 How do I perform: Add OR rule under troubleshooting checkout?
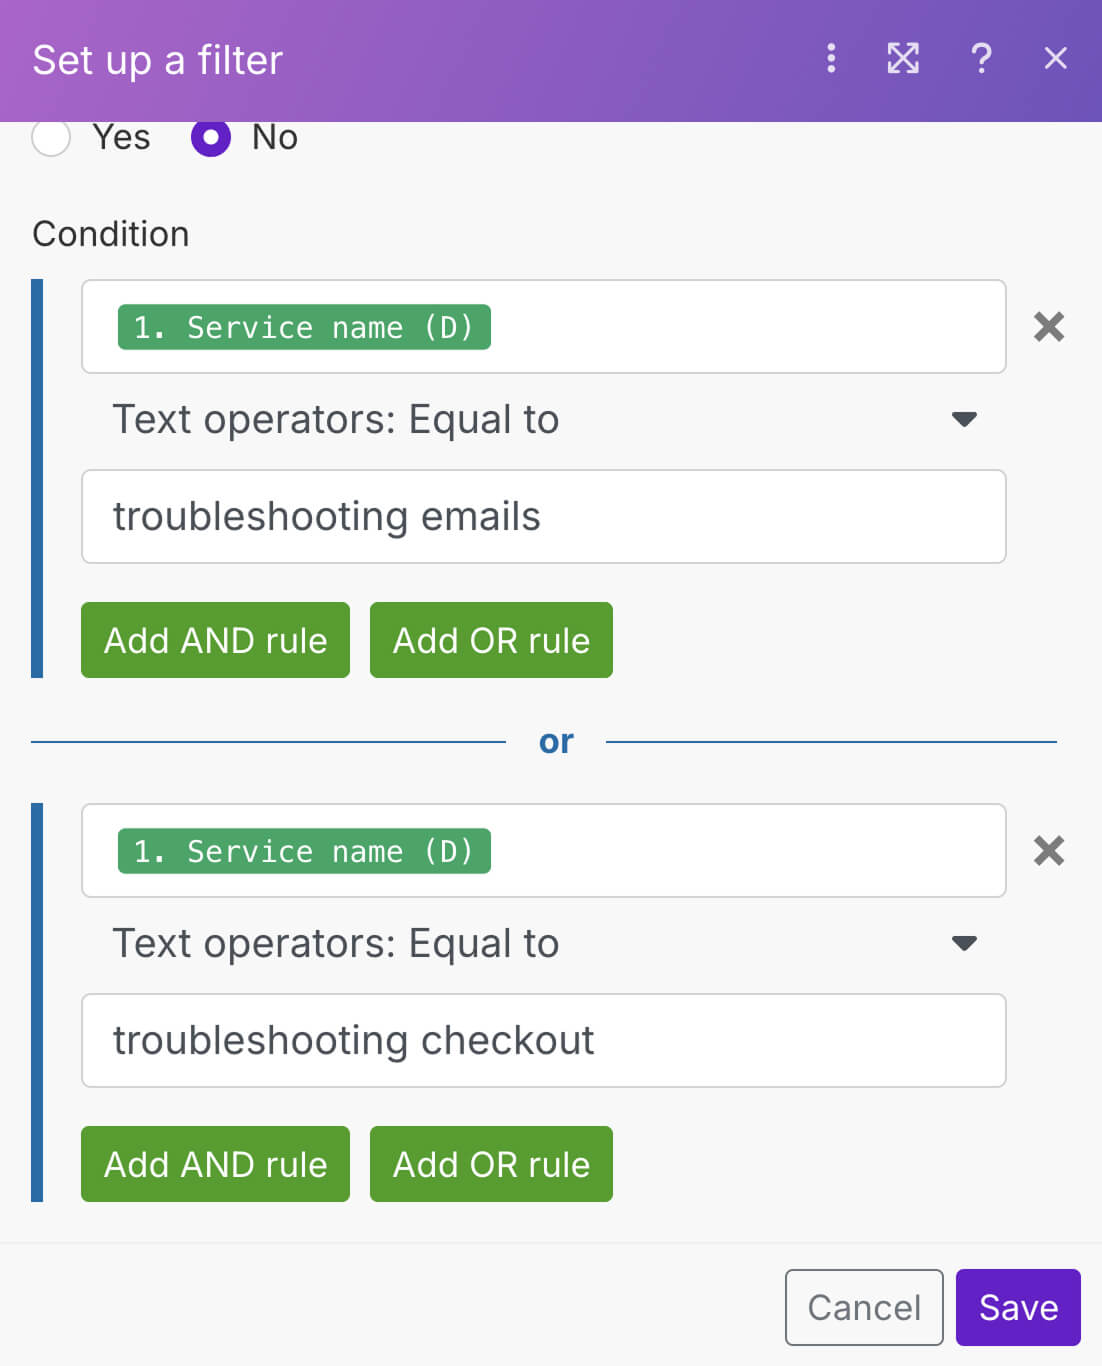pyautogui.click(x=491, y=1164)
